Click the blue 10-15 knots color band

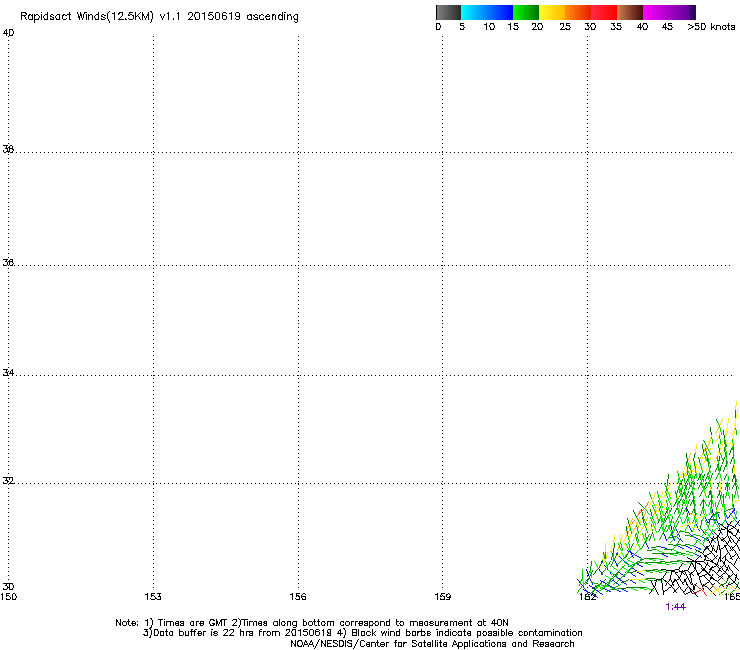point(500,12)
